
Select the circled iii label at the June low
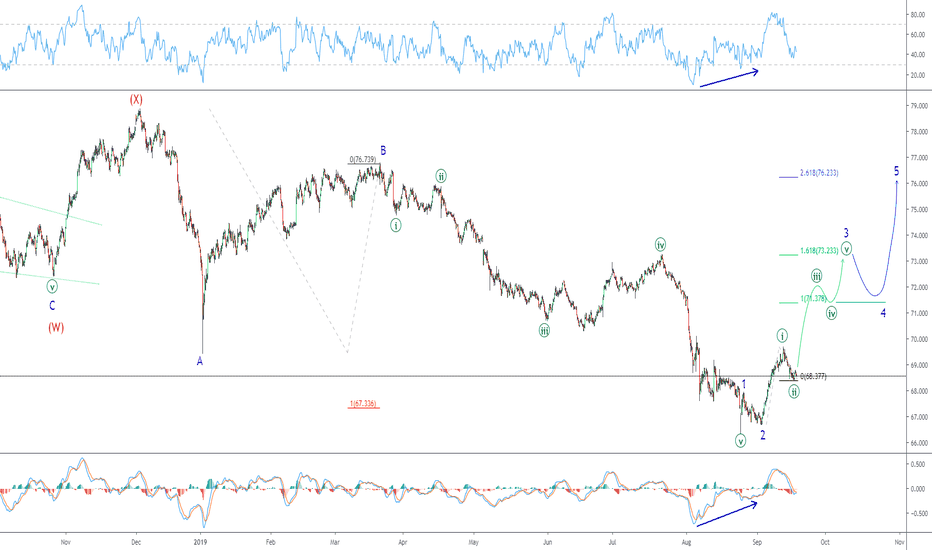pyautogui.click(x=544, y=331)
